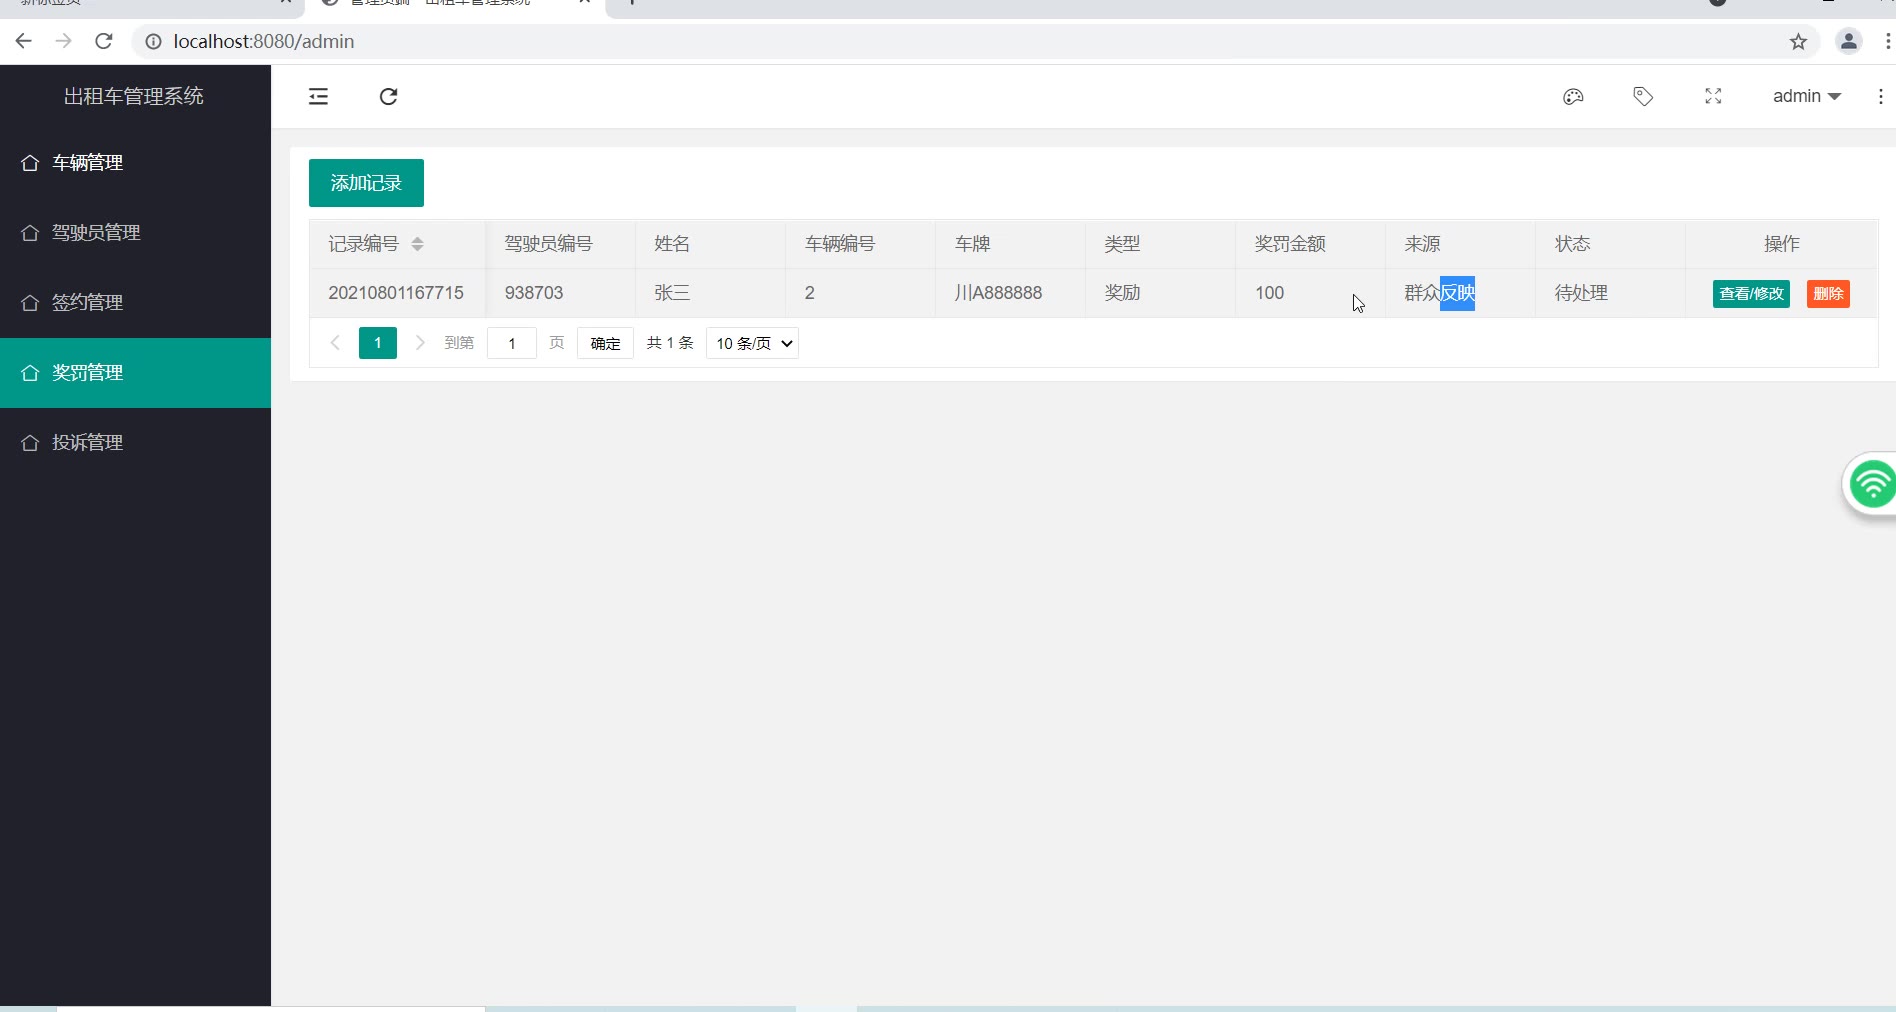Image resolution: width=1896 pixels, height=1012 pixels.
Task: Click the 奖罚金额 column header
Action: tap(1310, 244)
